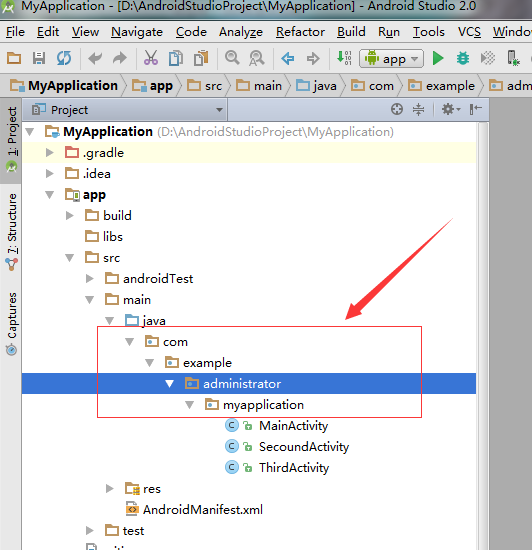Collapse the java folder arrow
This screenshot has width=532, height=550.
pos(110,321)
